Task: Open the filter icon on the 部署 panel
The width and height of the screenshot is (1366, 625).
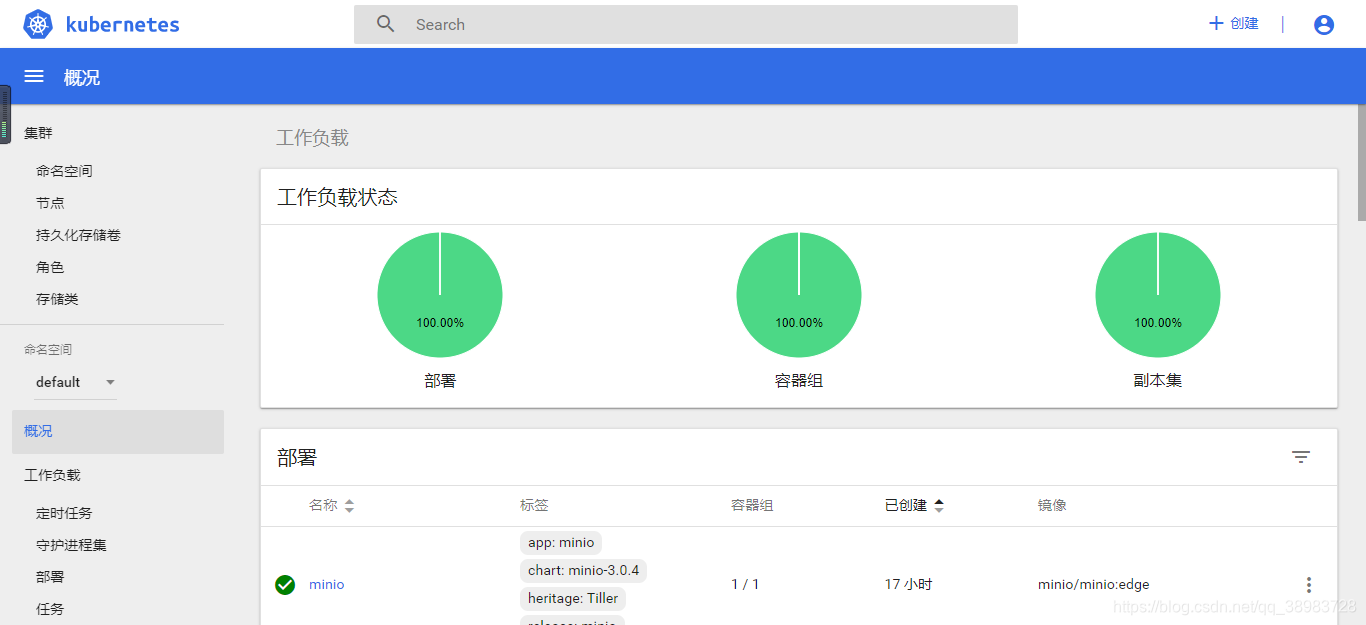Action: (1301, 457)
